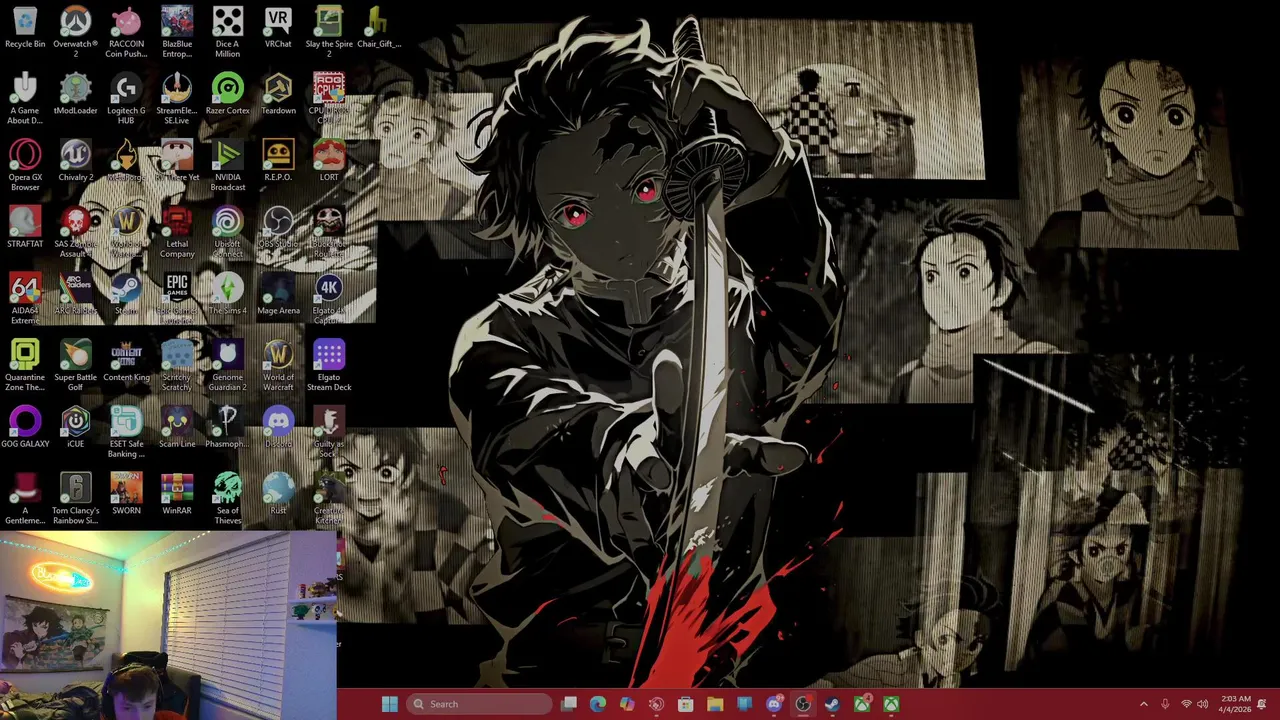
Task: Click the LORT desktop icon
Action: coord(329,161)
